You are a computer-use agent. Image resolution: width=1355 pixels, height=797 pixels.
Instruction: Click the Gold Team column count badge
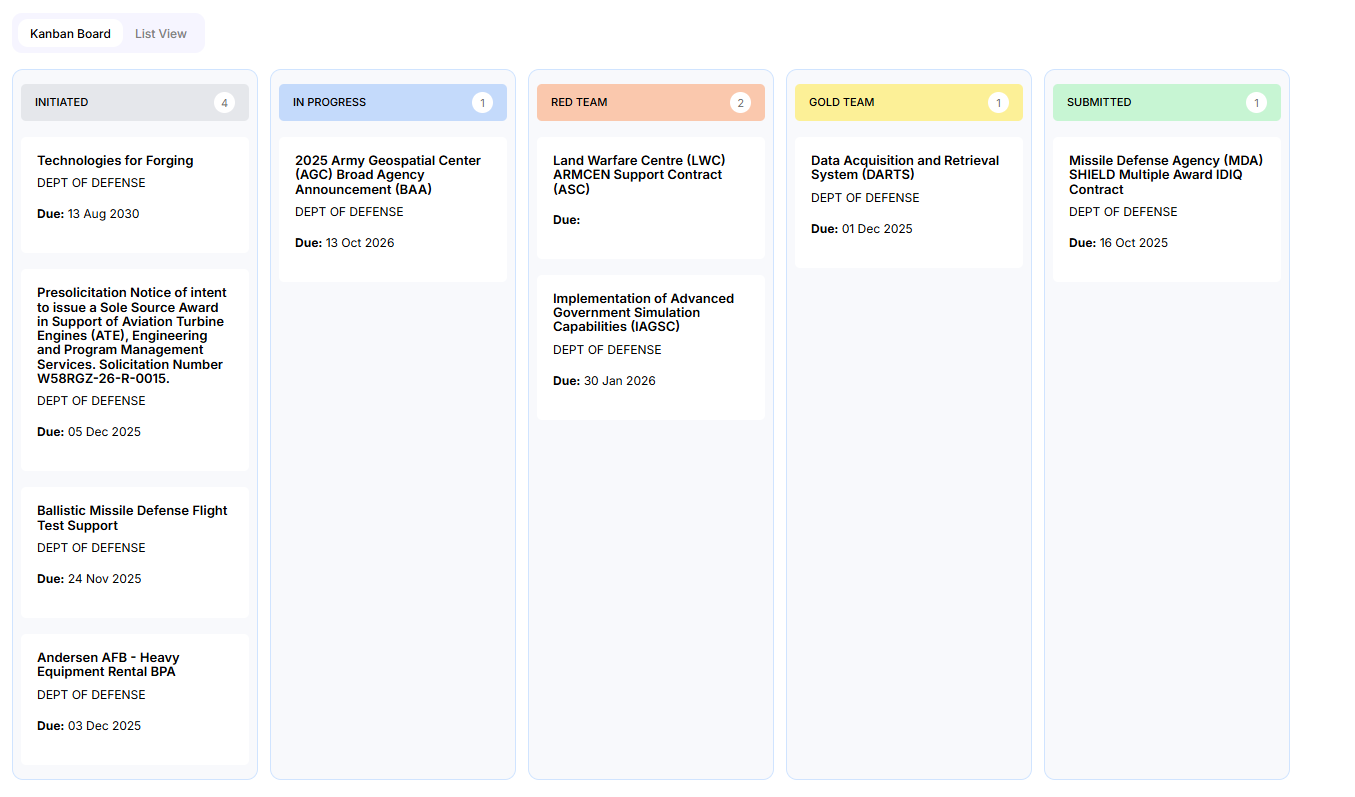[998, 103]
